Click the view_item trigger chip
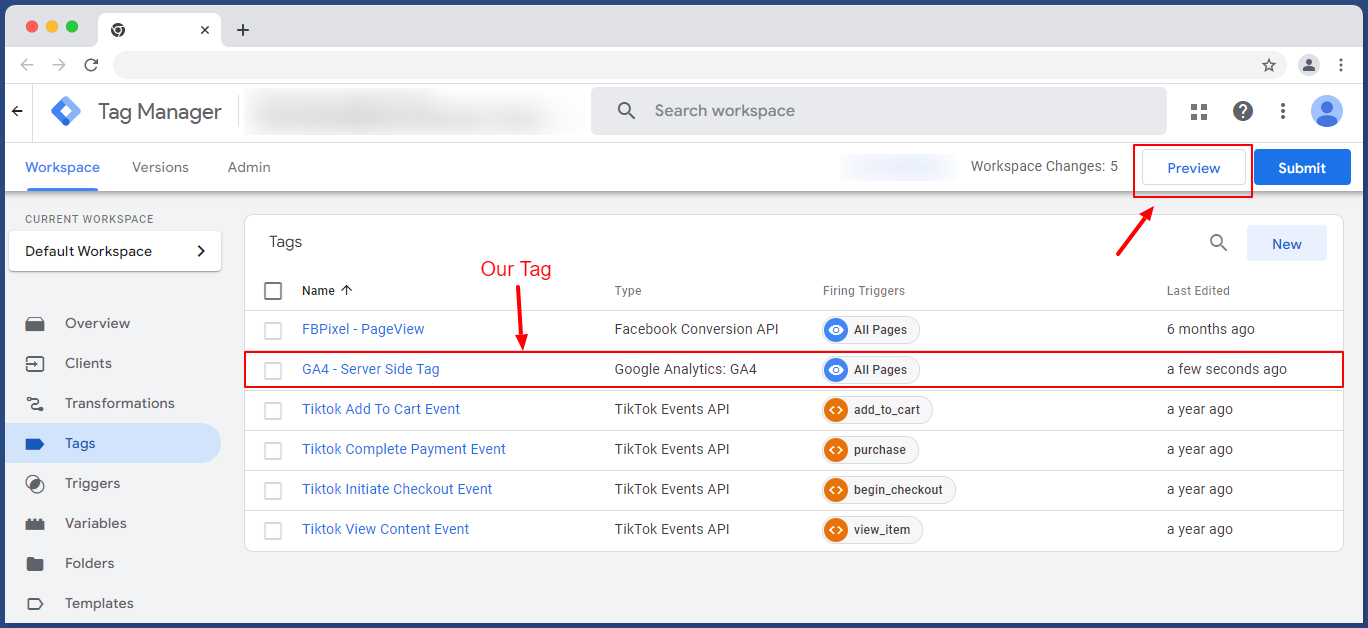This screenshot has height=628, width=1368. click(872, 530)
